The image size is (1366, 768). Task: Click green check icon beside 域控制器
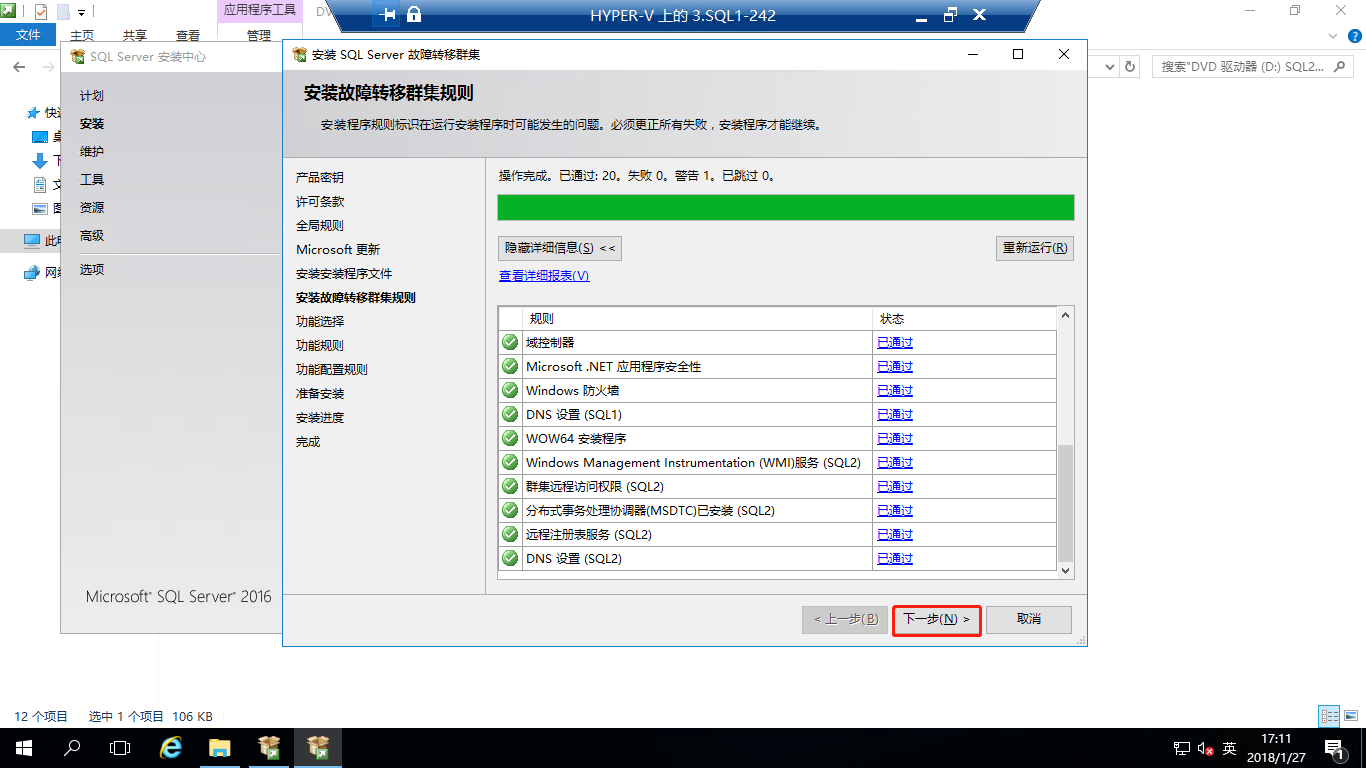pos(510,342)
